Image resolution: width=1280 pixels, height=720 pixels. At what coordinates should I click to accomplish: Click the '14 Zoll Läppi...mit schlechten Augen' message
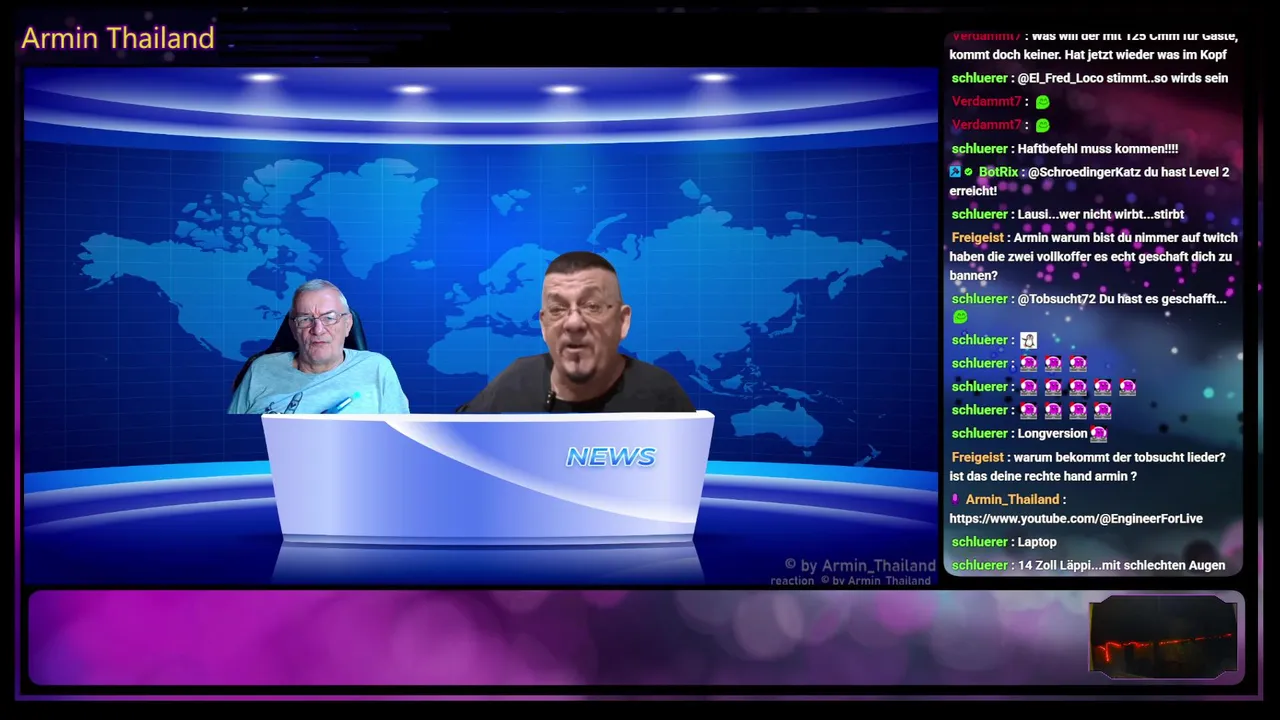point(1121,566)
